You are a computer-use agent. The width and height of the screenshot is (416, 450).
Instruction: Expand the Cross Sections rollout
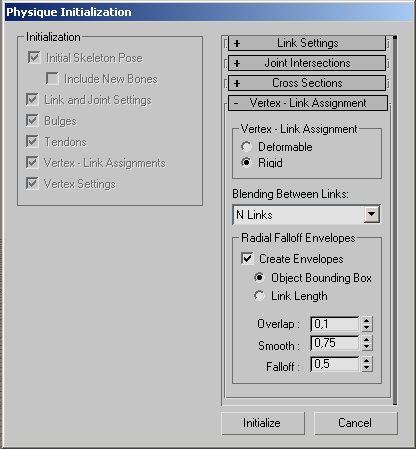click(x=307, y=83)
